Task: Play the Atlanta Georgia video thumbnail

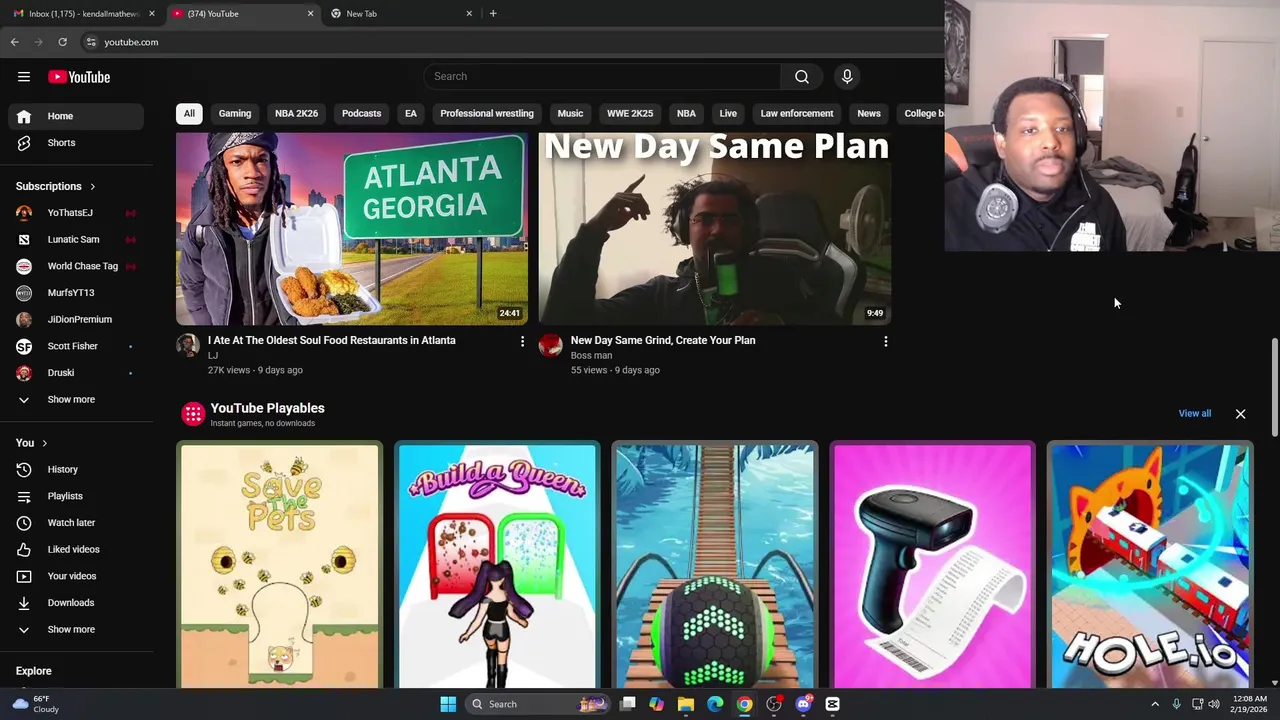Action: [352, 229]
